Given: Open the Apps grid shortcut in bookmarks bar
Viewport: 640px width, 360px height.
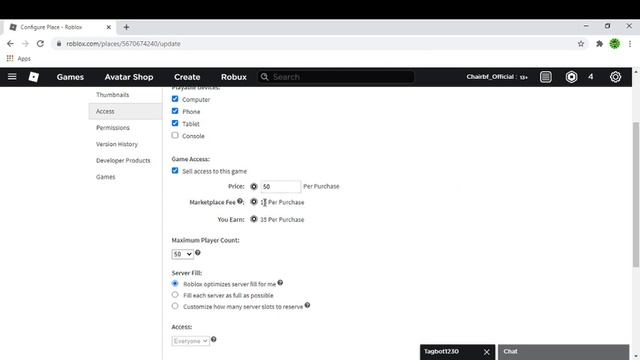Looking at the screenshot, I should point(18,58).
